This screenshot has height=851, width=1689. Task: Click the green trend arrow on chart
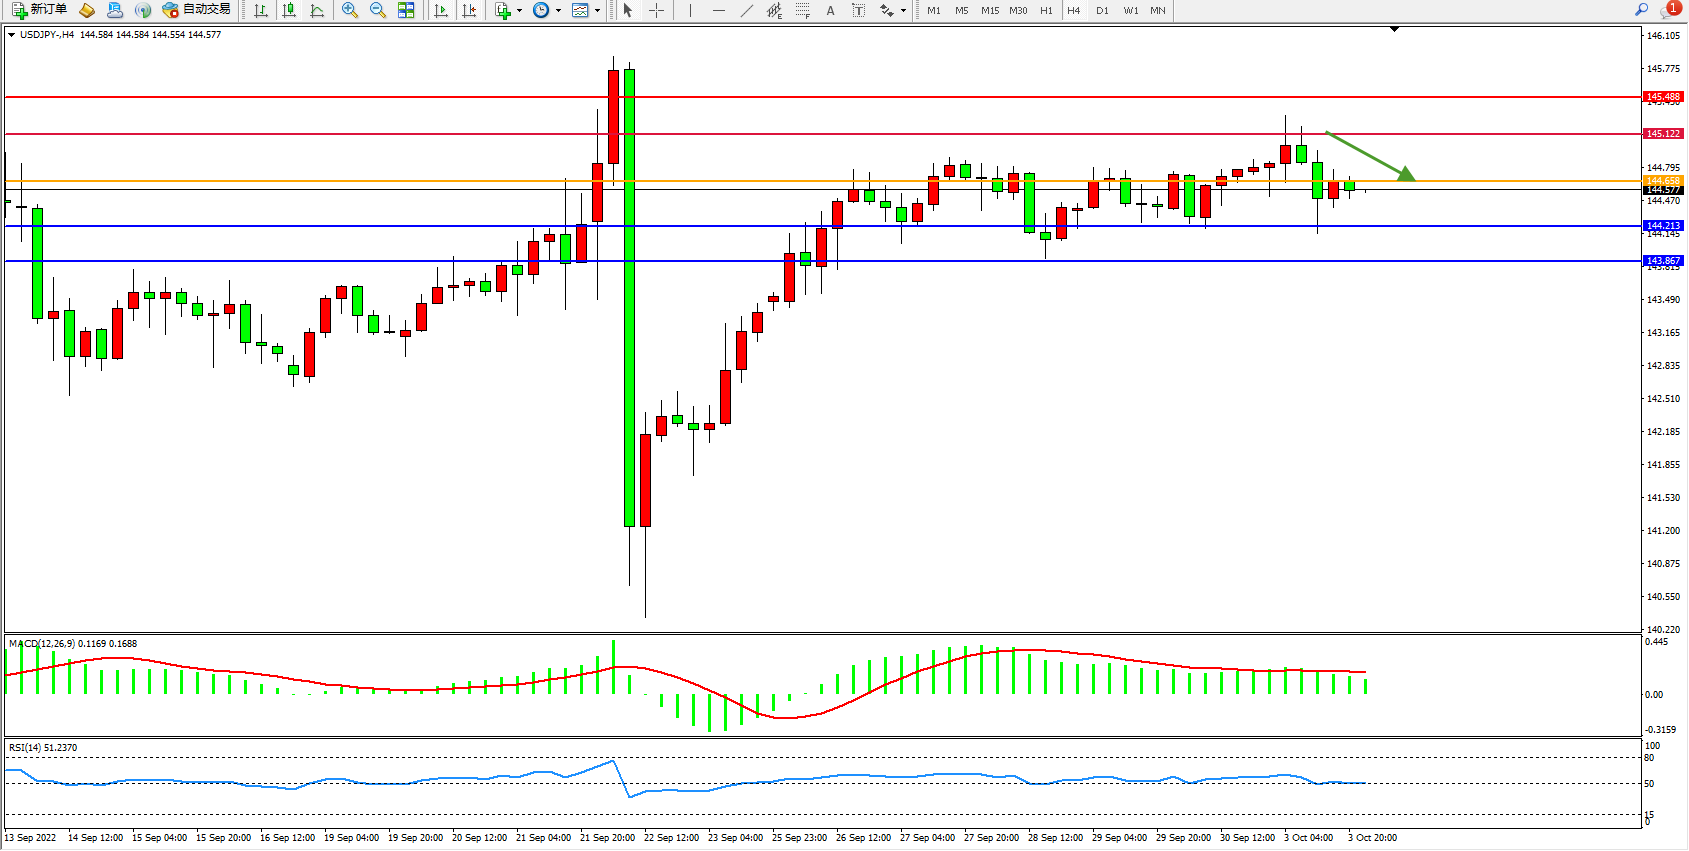pos(1370,156)
